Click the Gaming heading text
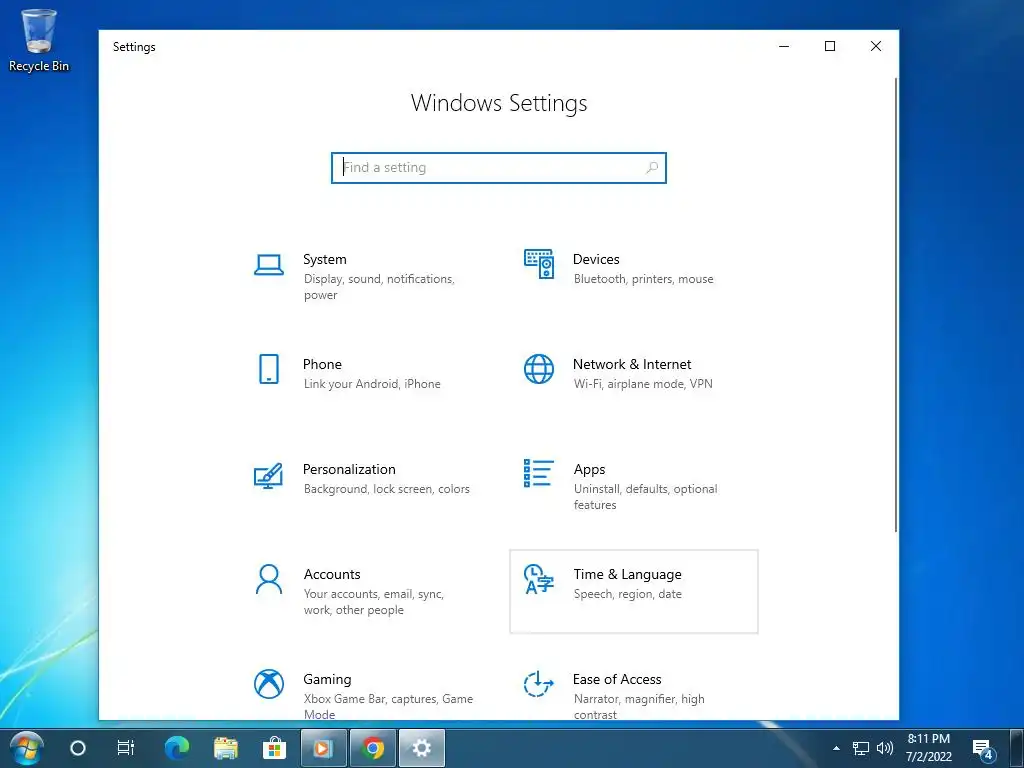 coord(327,680)
